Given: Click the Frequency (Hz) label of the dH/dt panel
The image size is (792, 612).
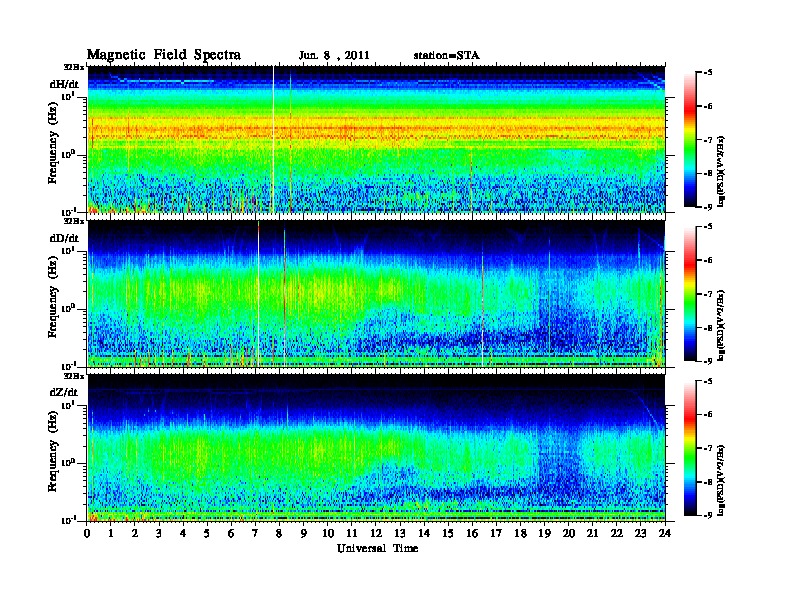Looking at the screenshot, I should coord(53,143).
